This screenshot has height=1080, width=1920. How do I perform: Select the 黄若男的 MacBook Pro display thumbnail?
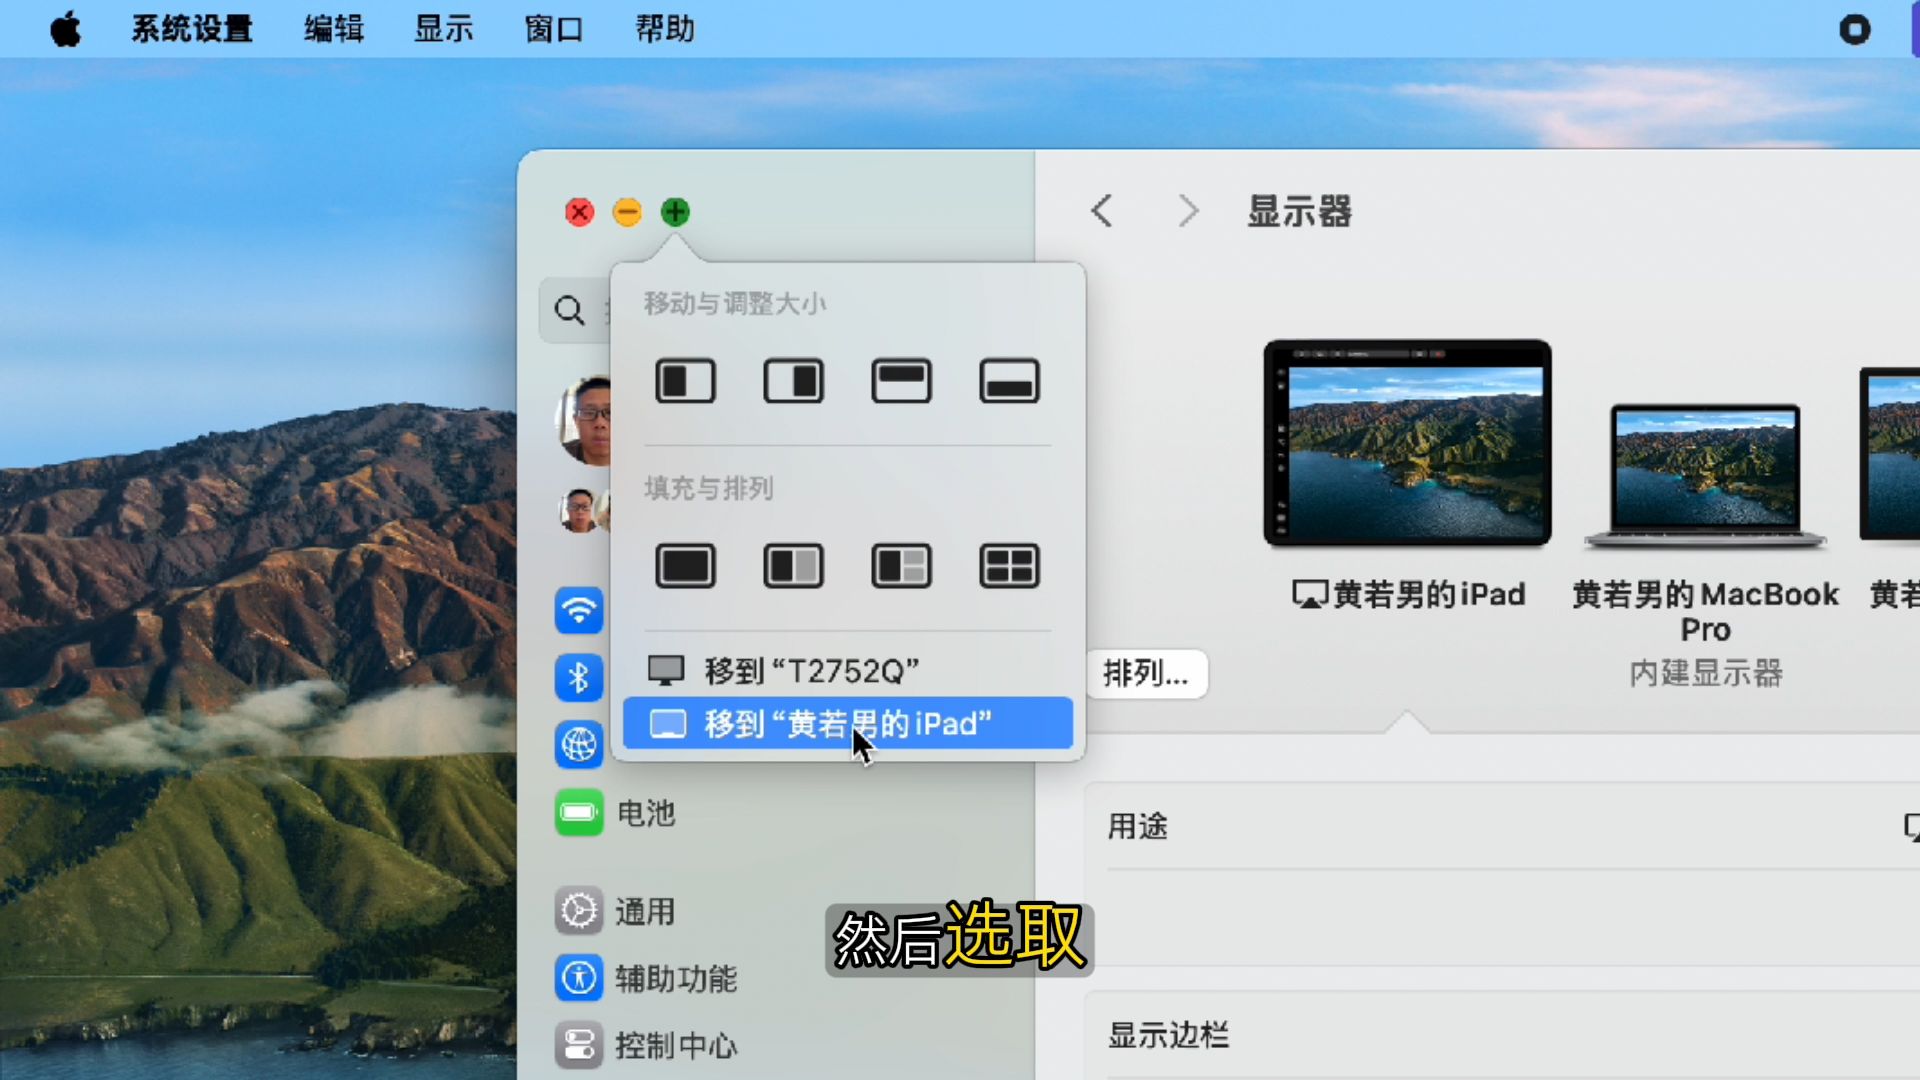[1706, 476]
